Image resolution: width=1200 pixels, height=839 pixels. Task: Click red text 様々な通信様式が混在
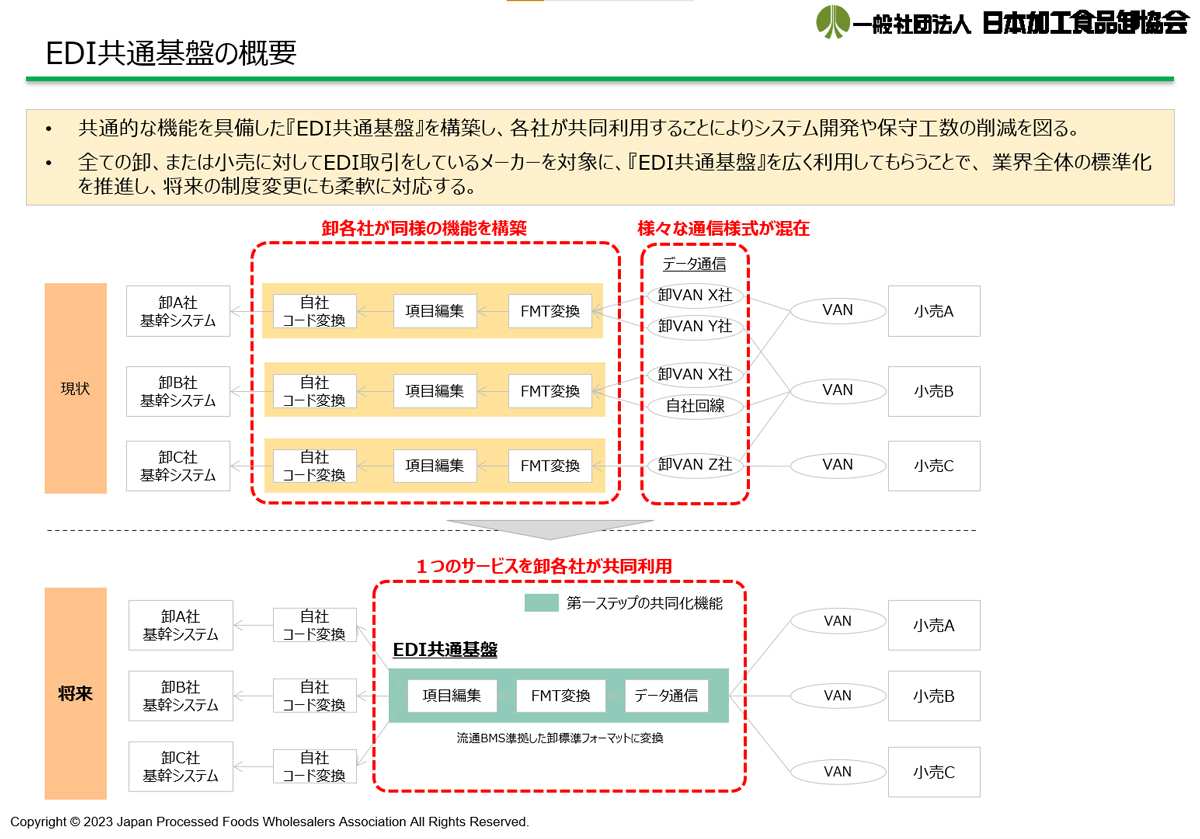[723, 228]
